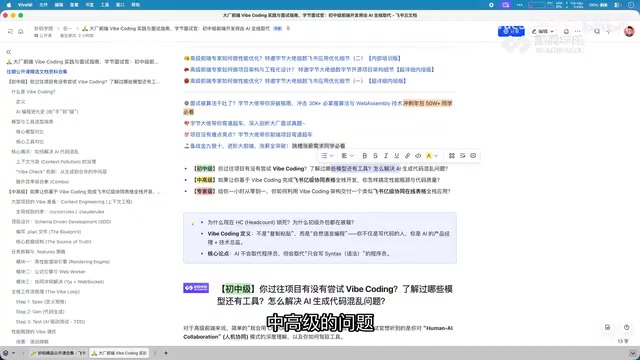Jump to 【中高级】 heading in outline

tap(84, 191)
